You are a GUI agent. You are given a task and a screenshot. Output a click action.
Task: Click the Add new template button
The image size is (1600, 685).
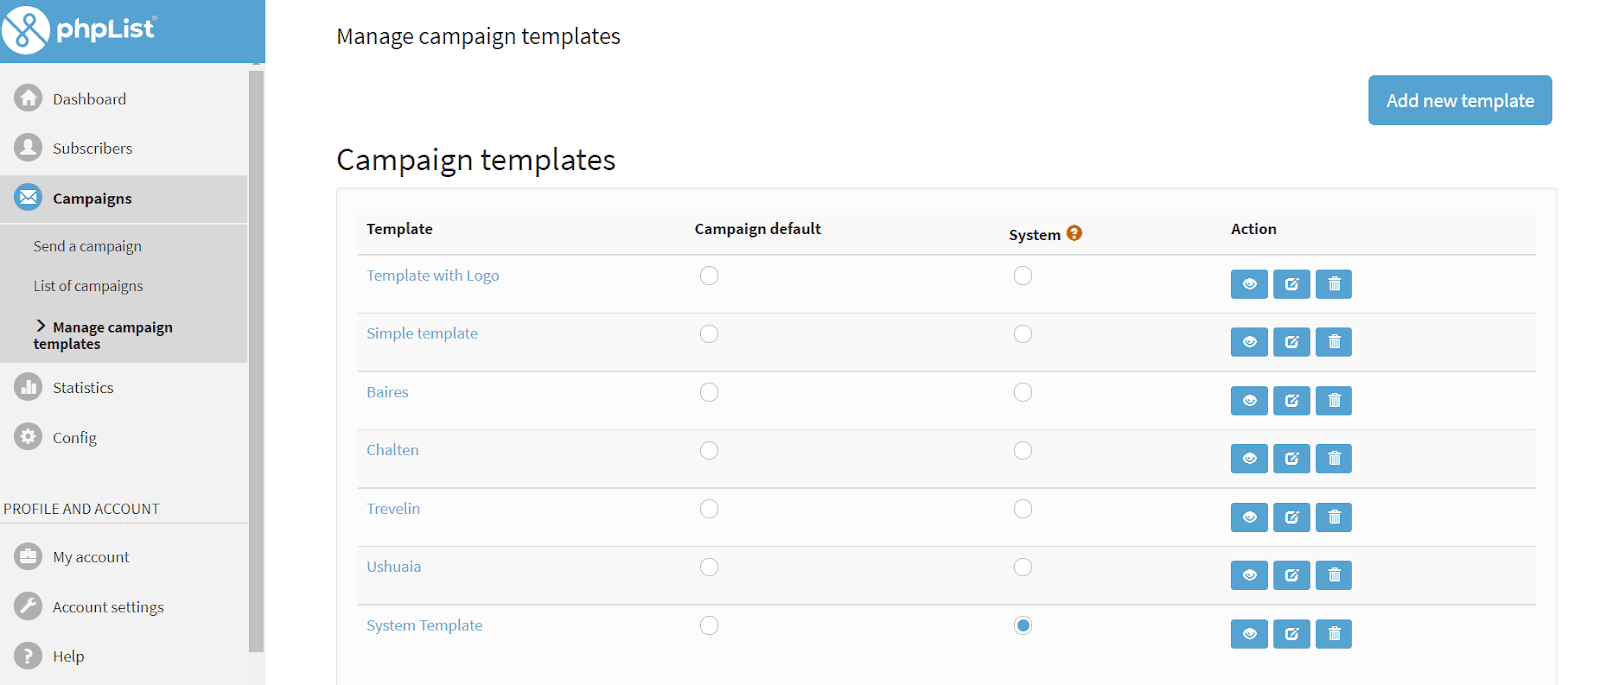click(x=1459, y=101)
